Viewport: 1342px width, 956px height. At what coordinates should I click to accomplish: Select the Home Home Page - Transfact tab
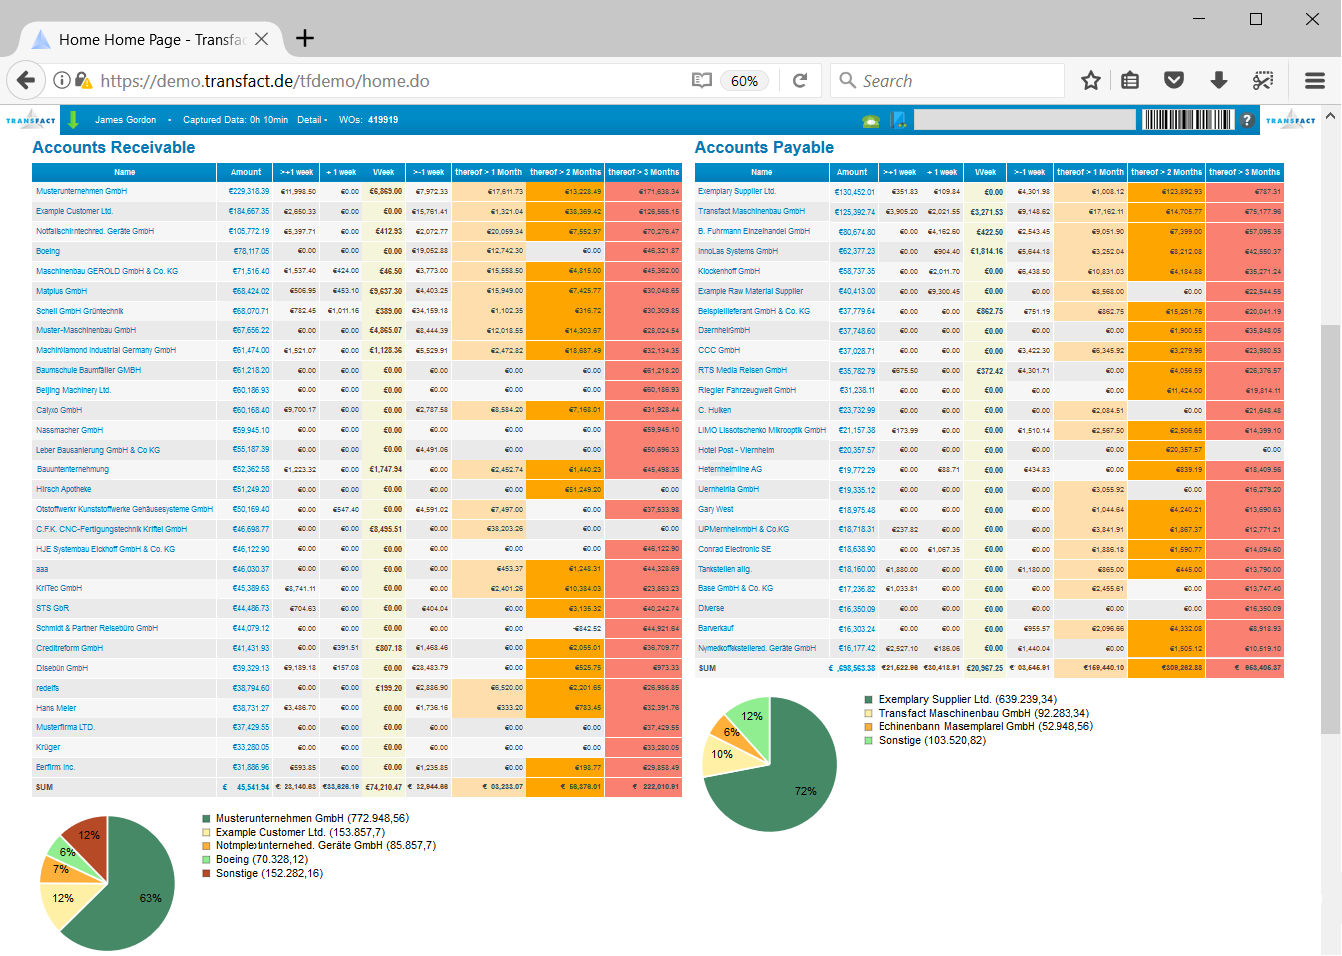(150, 39)
